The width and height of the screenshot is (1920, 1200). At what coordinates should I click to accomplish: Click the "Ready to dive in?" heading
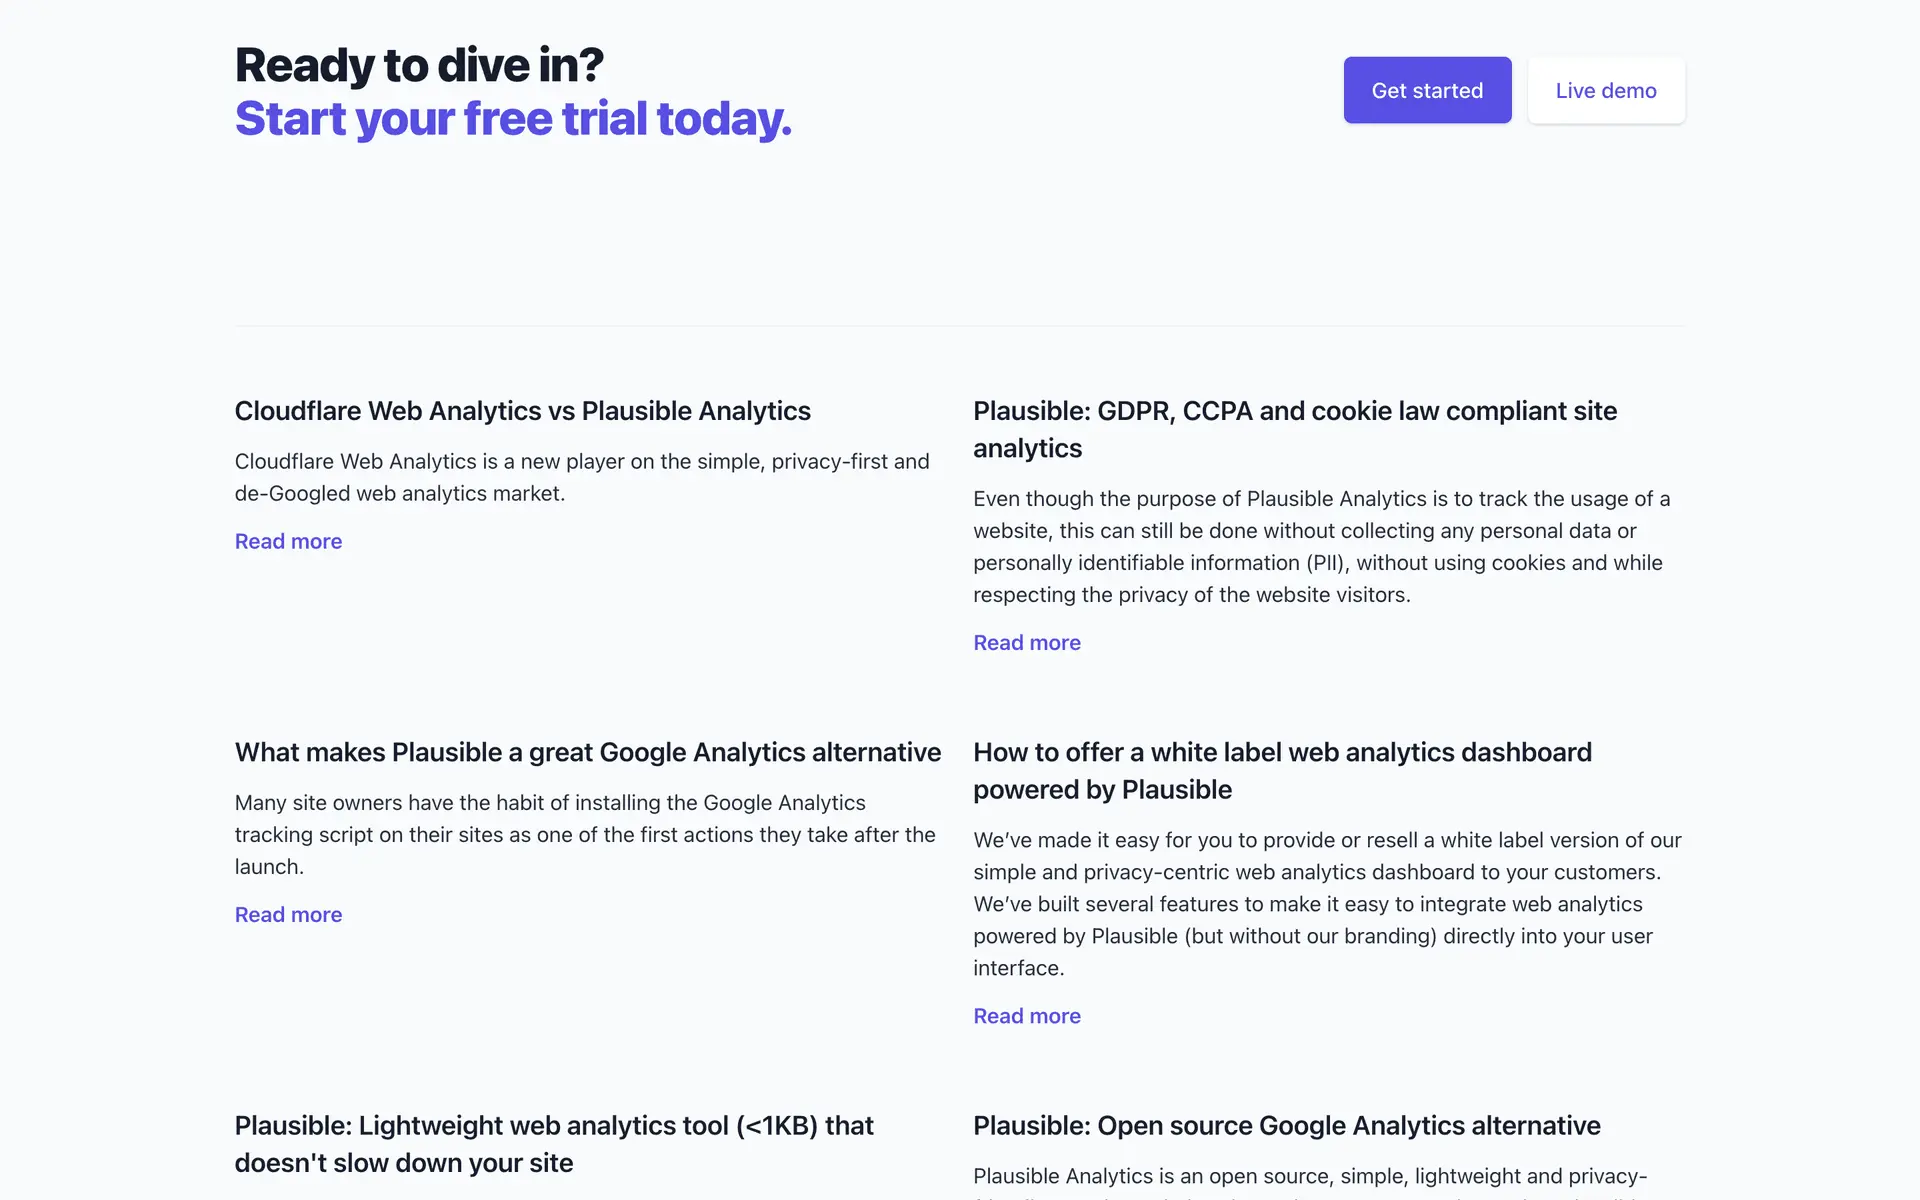[419, 65]
